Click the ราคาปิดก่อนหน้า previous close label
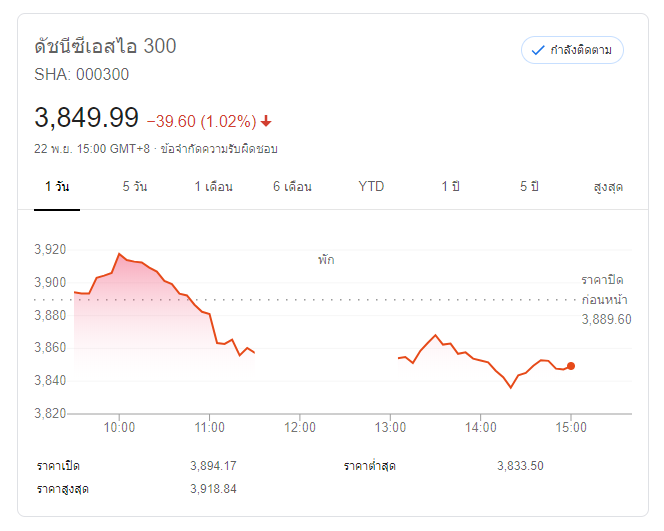The width and height of the screenshot is (664, 531). (x=606, y=289)
